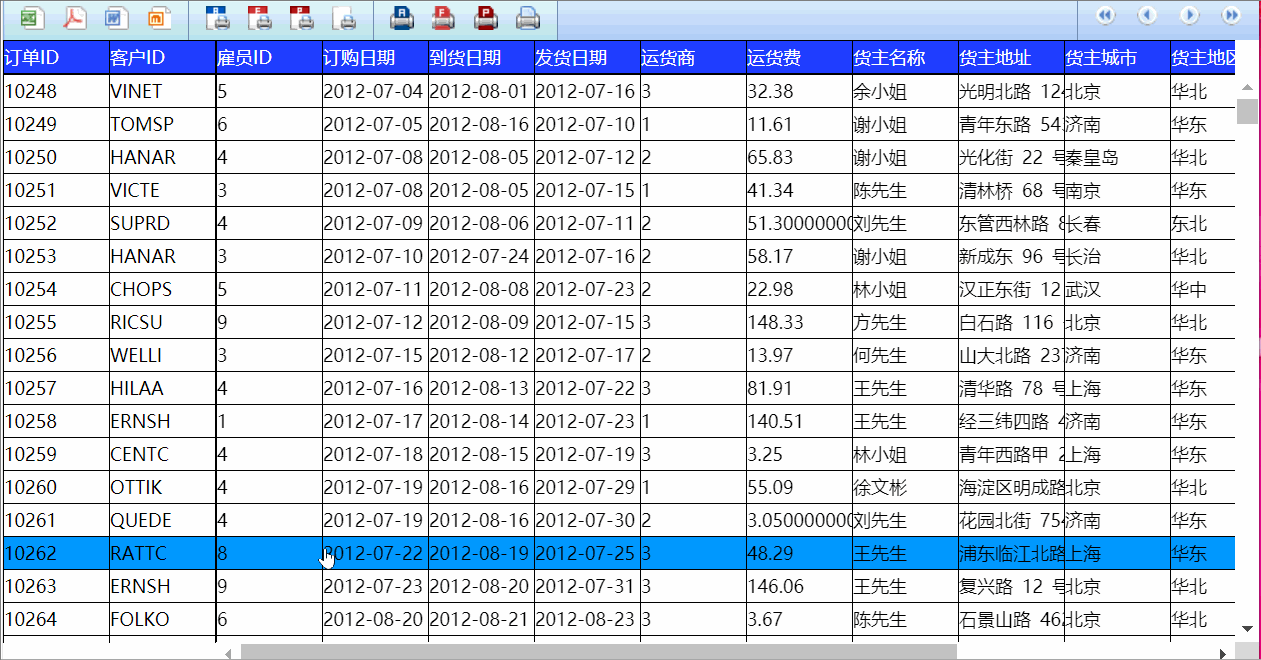Select customer cell SUPRD
Screen dimensions: 1261x660
[162, 223]
